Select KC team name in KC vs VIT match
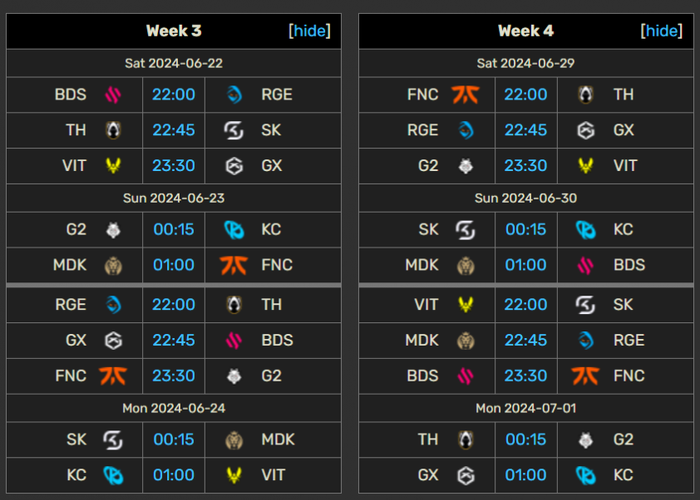The width and height of the screenshot is (700, 500). tap(76, 475)
